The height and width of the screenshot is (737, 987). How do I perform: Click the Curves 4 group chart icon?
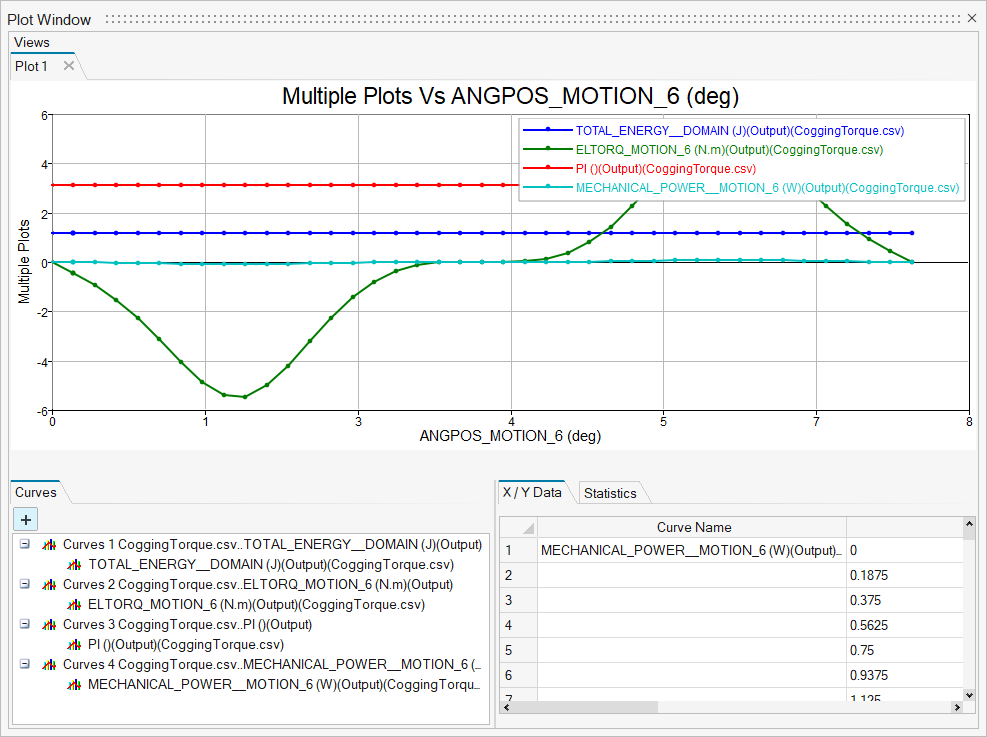[x=48, y=665]
